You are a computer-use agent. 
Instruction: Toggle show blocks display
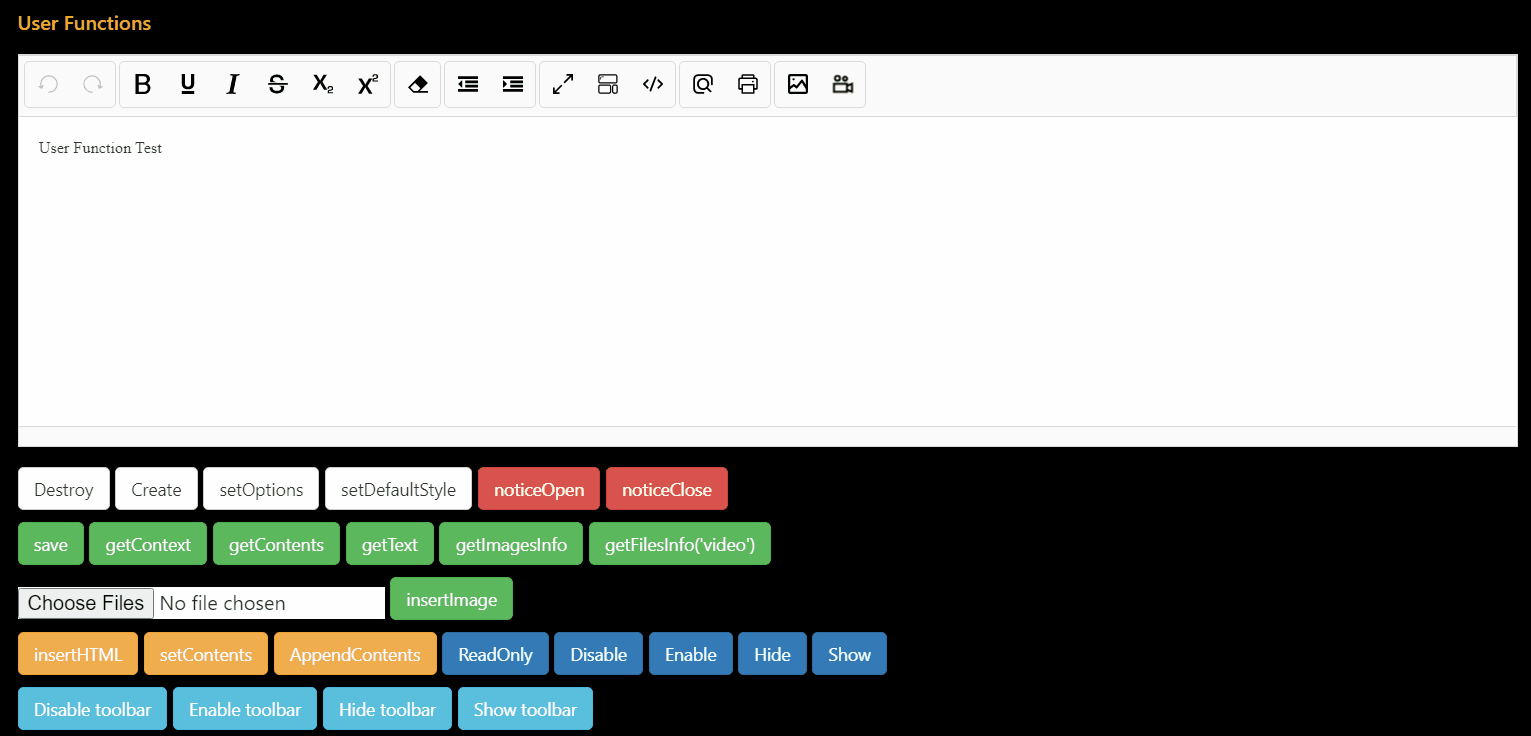tap(607, 84)
